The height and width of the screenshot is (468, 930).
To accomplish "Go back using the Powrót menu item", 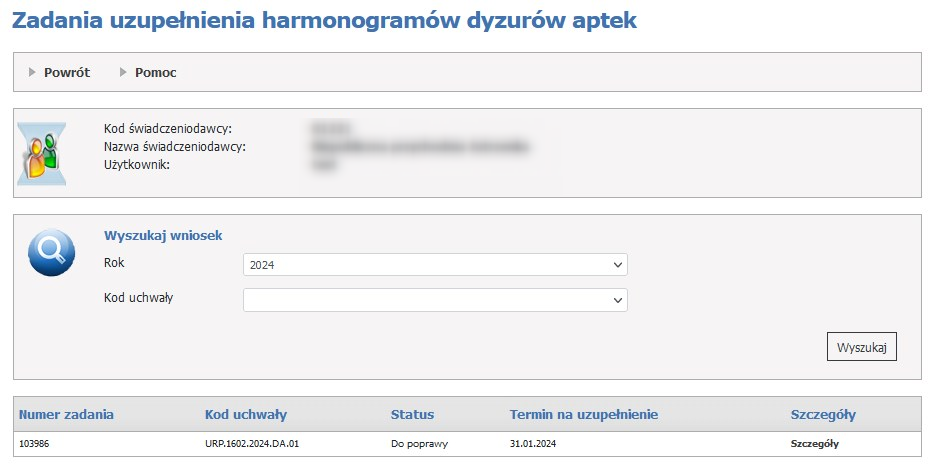I will [x=67, y=72].
